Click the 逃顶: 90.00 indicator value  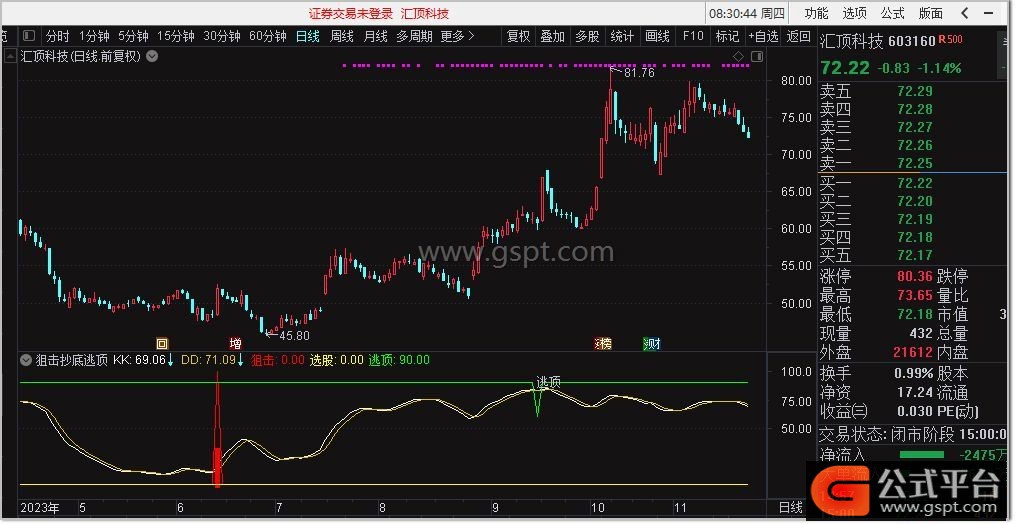pyautogui.click(x=399, y=360)
